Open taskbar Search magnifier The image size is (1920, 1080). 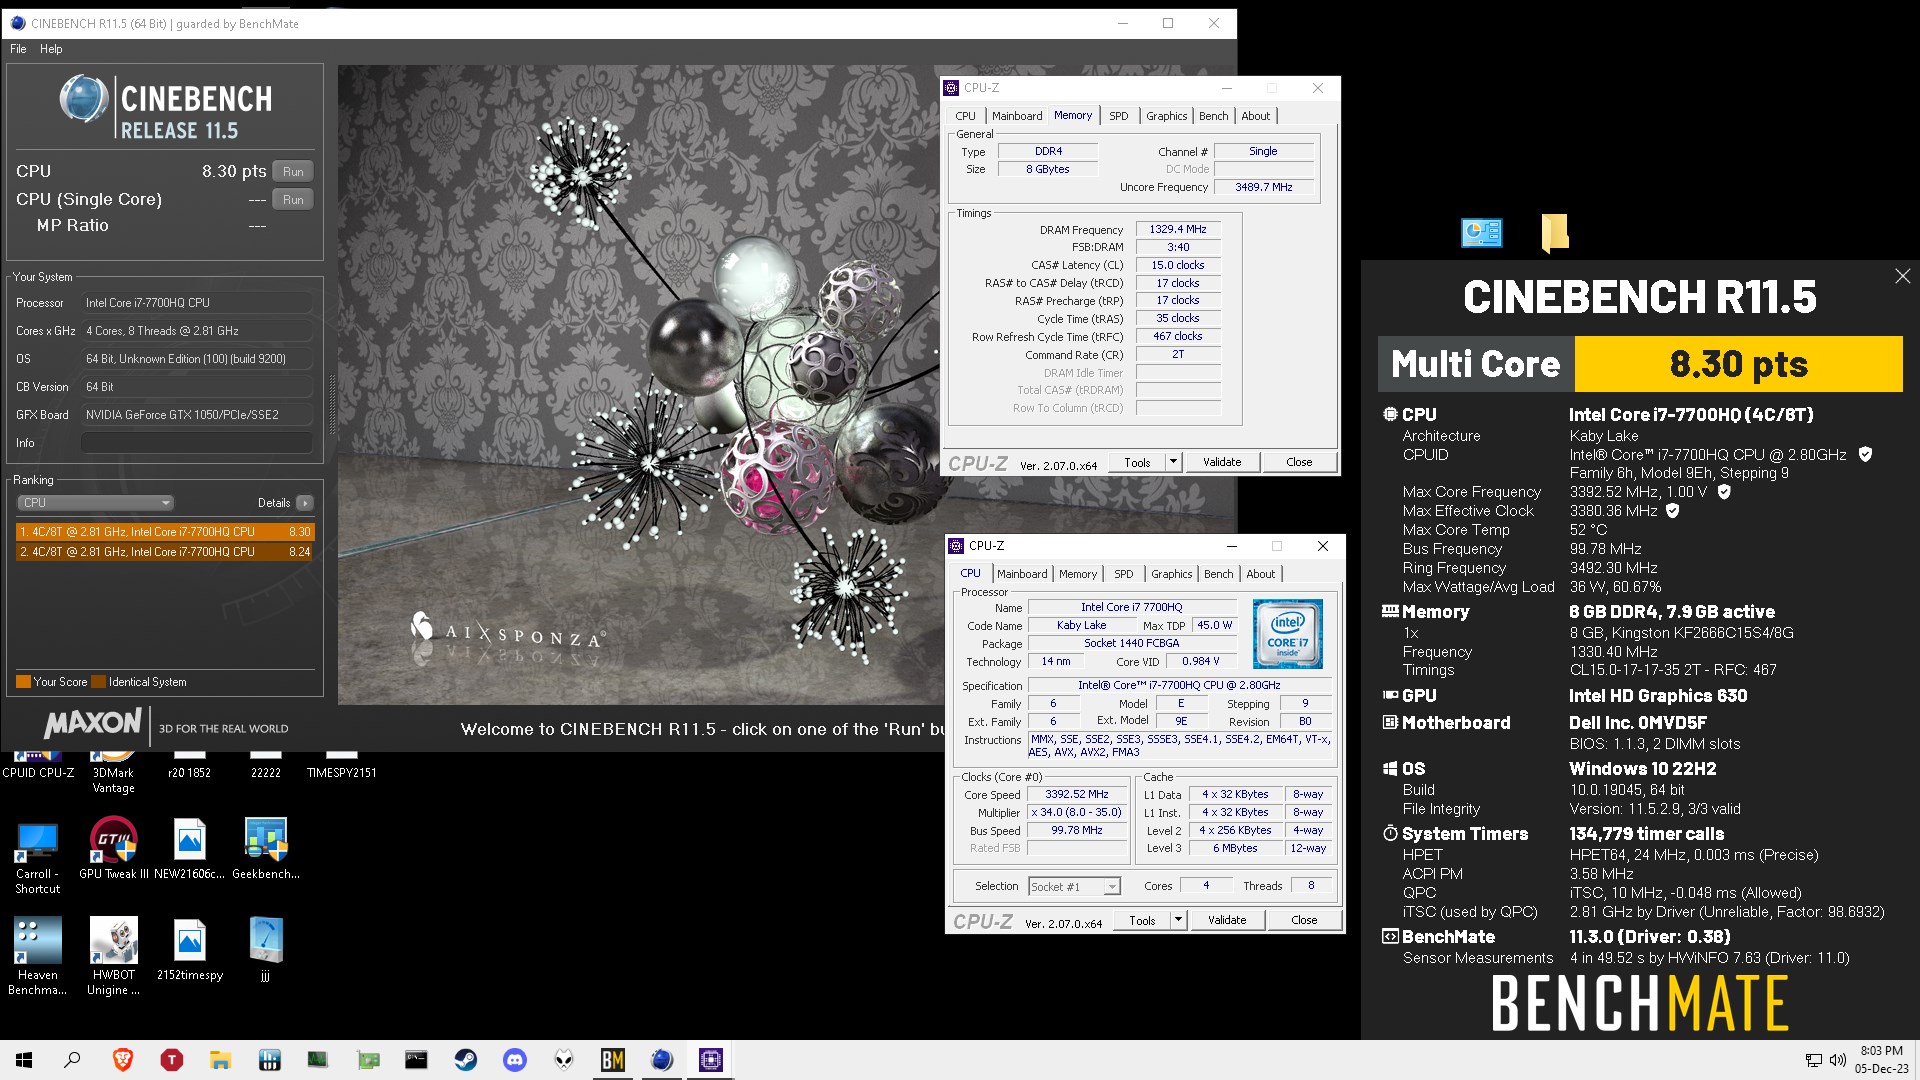point(72,1060)
